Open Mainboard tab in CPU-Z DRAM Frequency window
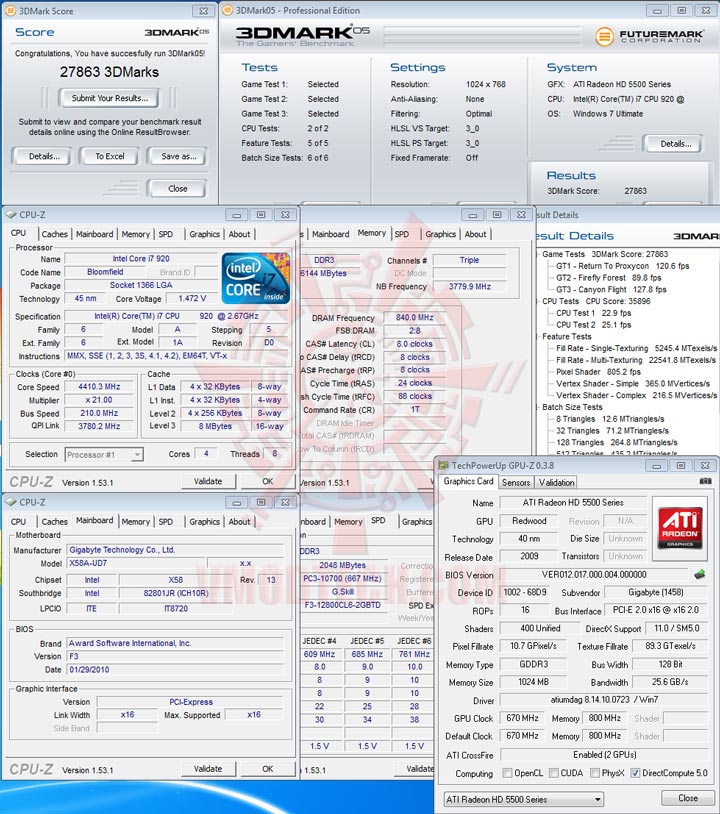Image resolution: width=720 pixels, height=814 pixels. [x=331, y=234]
